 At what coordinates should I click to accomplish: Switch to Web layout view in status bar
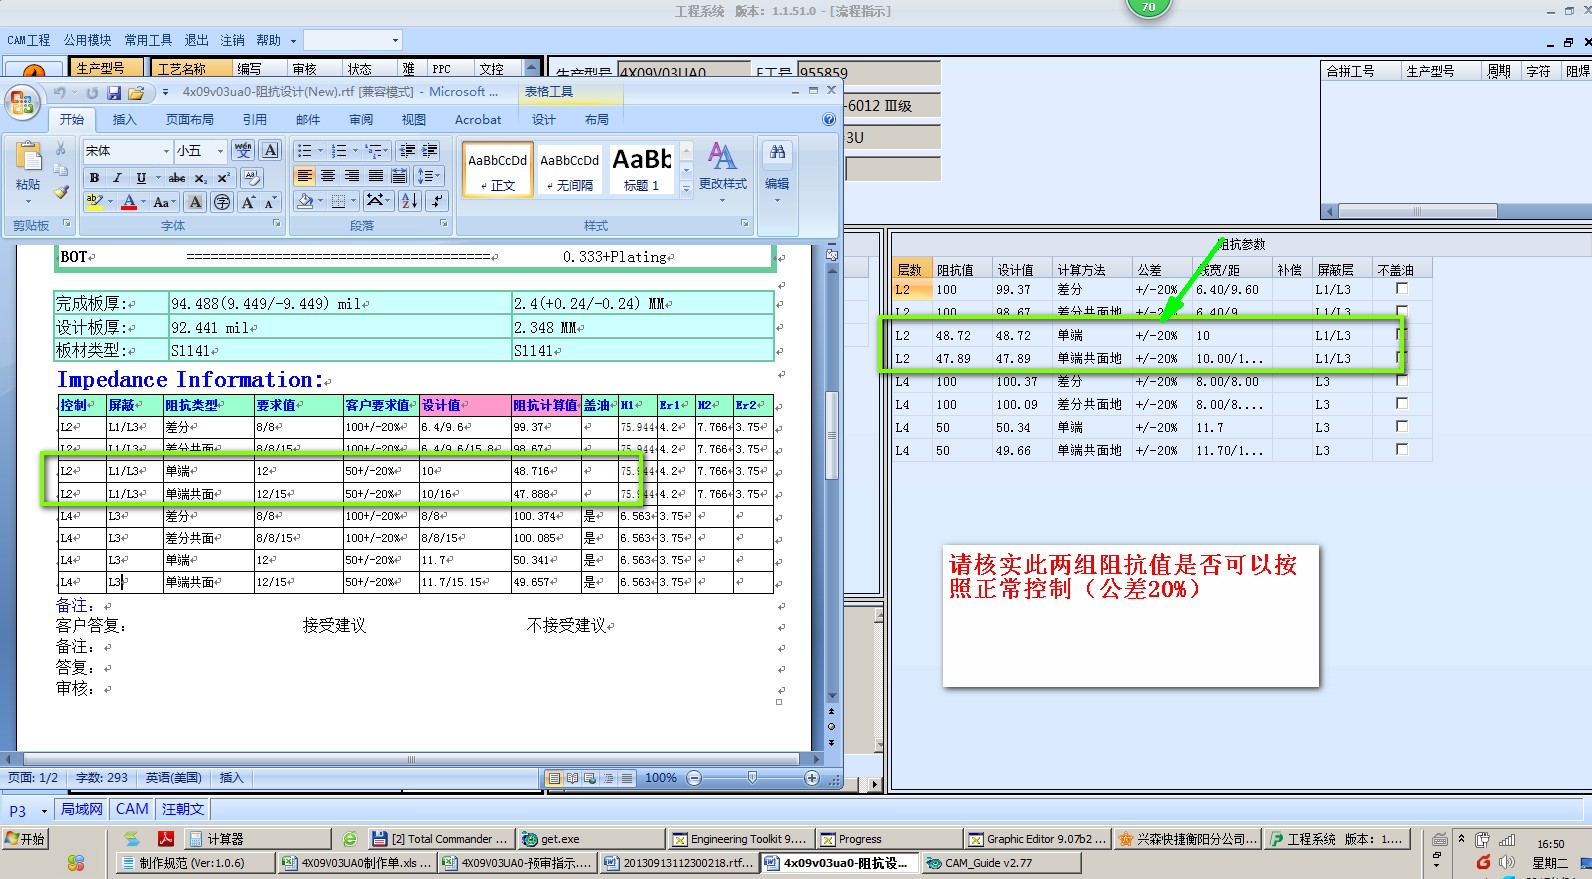click(x=590, y=777)
